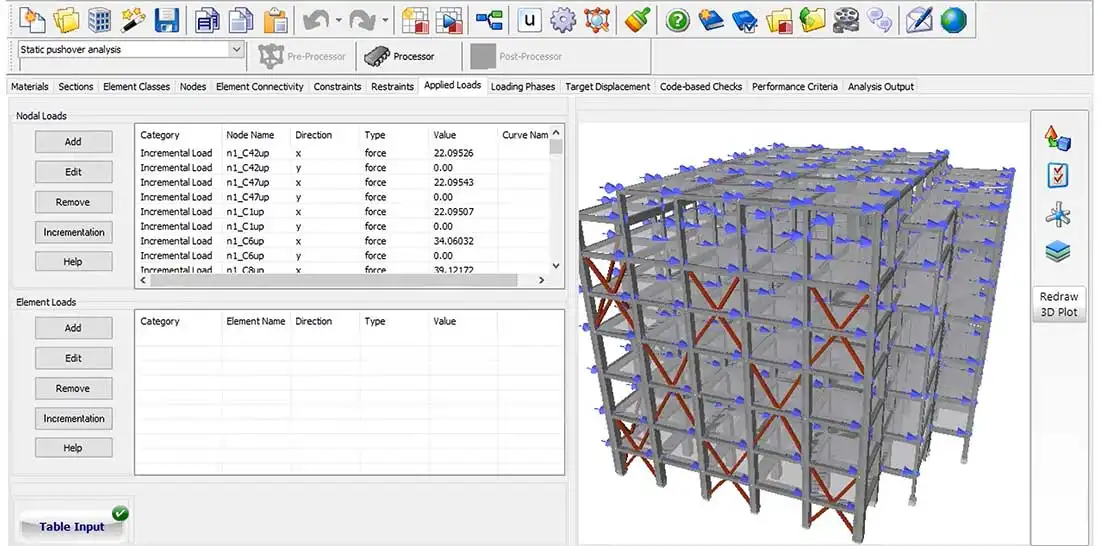Click Edit in Element Loads section

tap(73, 358)
